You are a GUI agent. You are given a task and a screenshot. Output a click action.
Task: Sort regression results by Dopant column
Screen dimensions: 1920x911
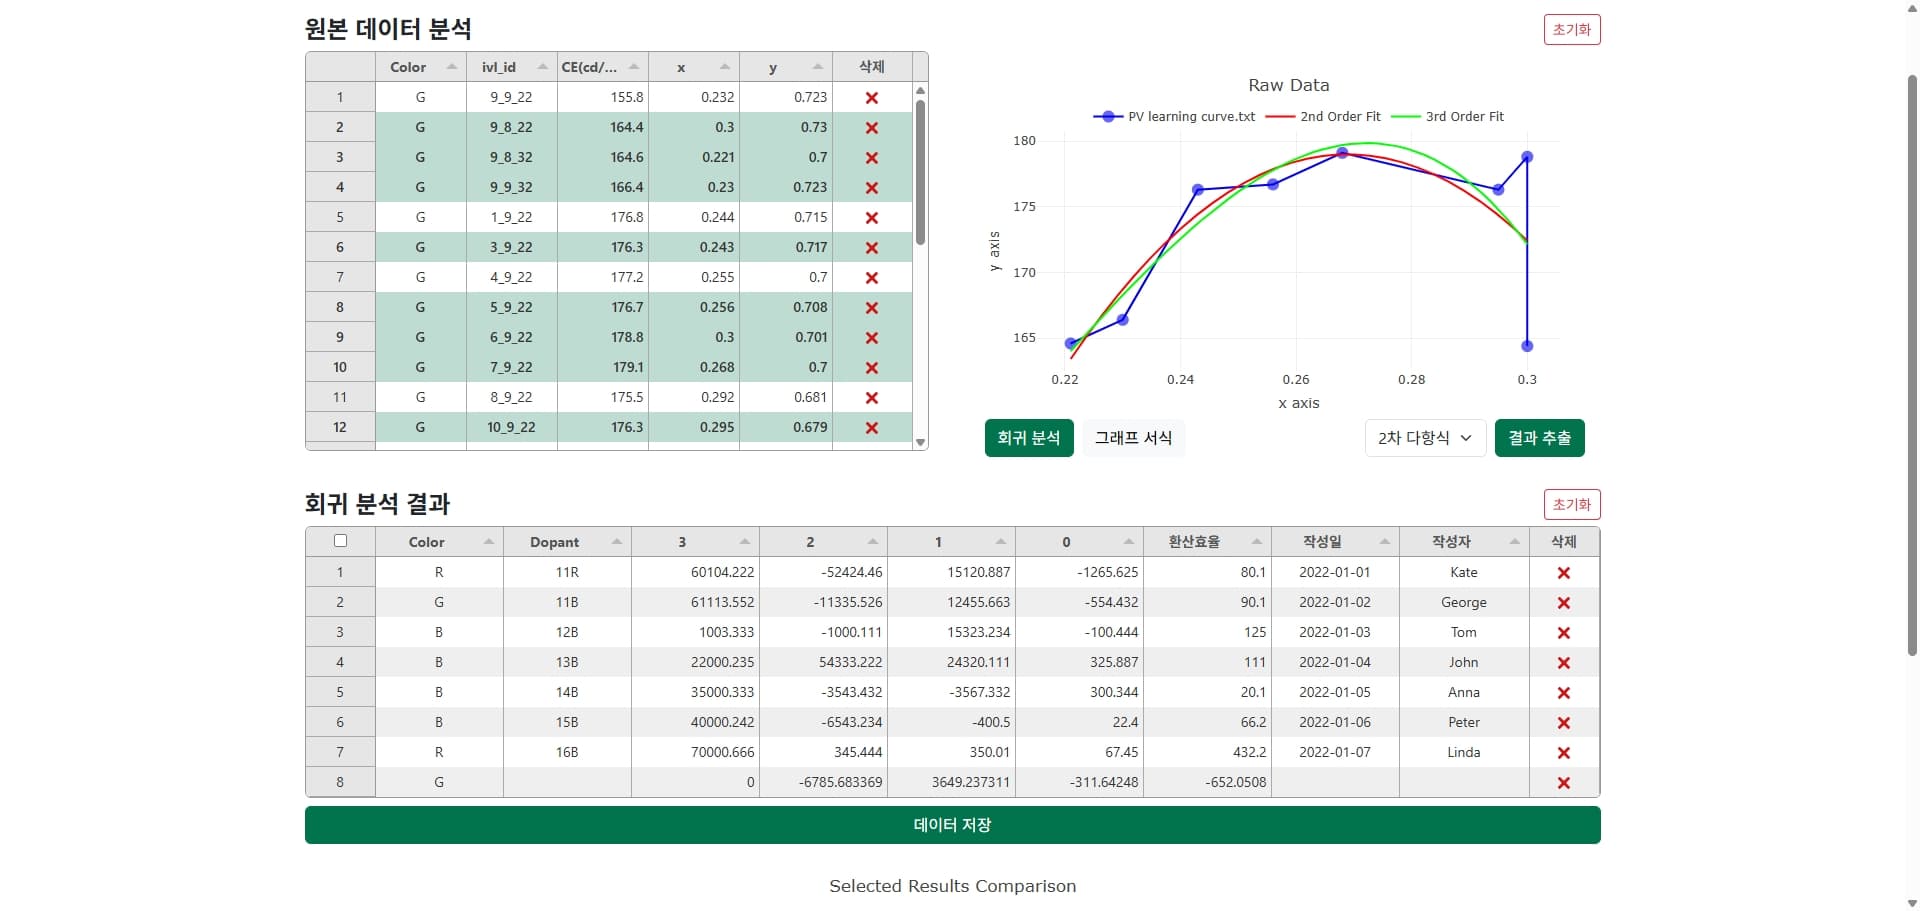[616, 542]
